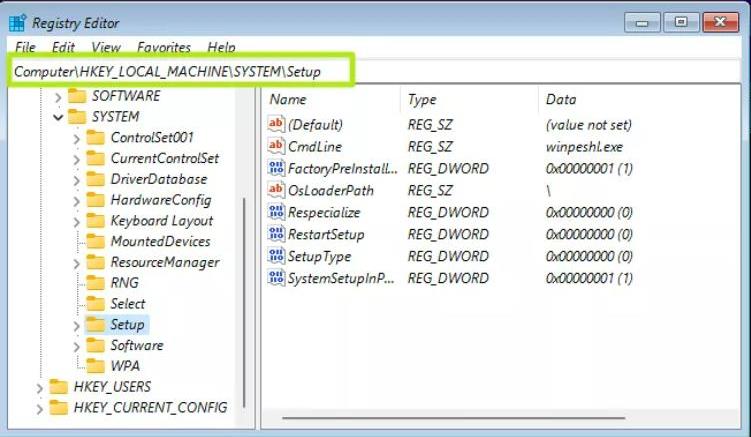Expand the Setup key chevron

77,325
